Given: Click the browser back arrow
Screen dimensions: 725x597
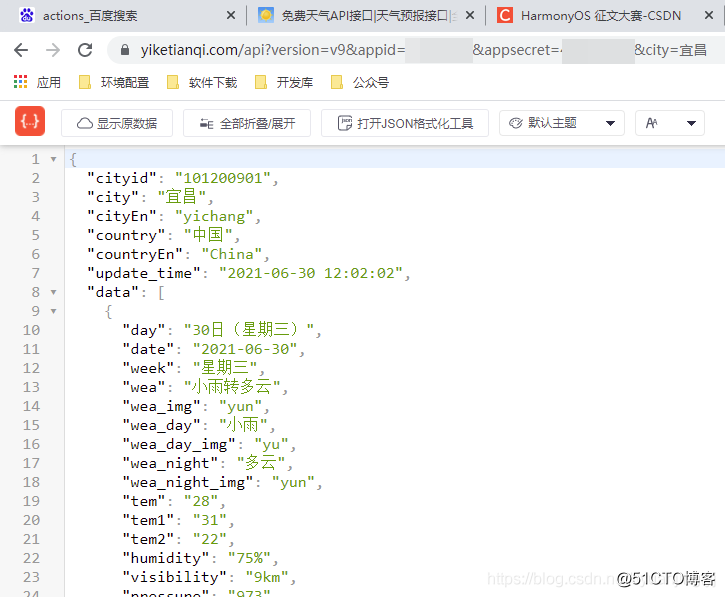Looking at the screenshot, I should [21, 50].
